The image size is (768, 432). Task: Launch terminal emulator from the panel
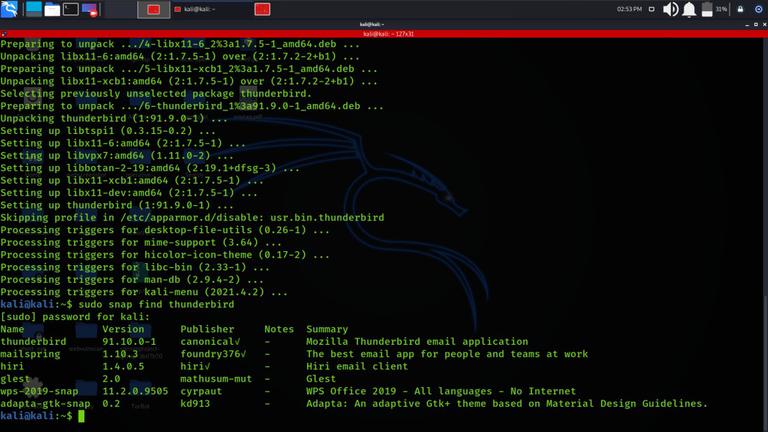click(71, 9)
